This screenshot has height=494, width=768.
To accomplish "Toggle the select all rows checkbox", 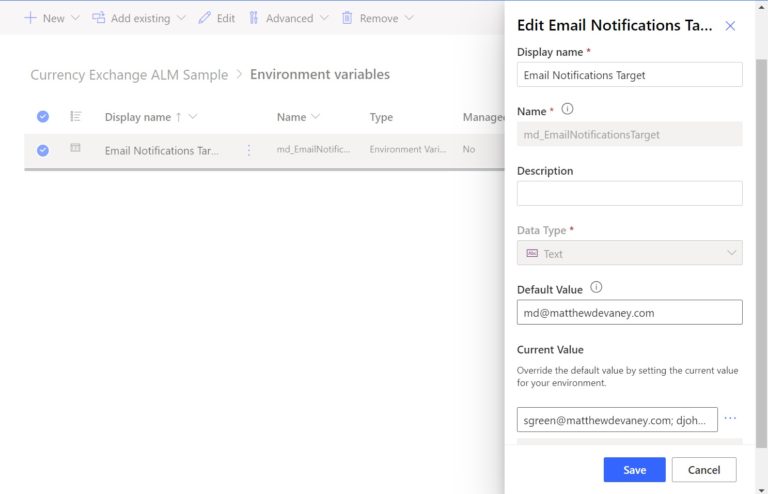I will [43, 117].
